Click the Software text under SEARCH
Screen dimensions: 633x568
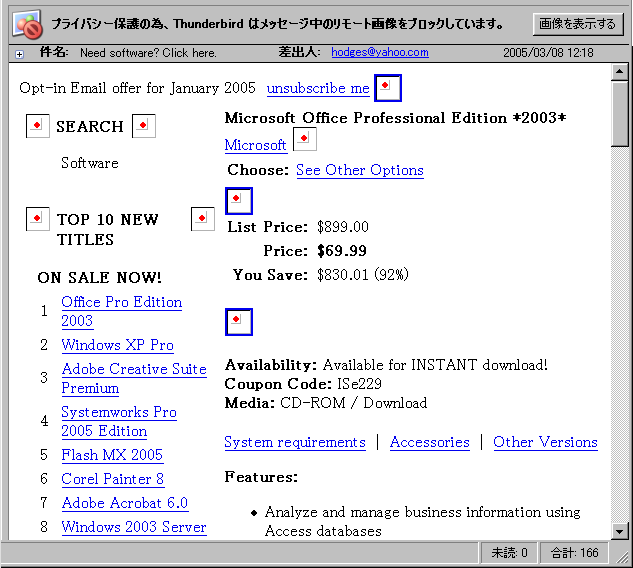tap(90, 163)
